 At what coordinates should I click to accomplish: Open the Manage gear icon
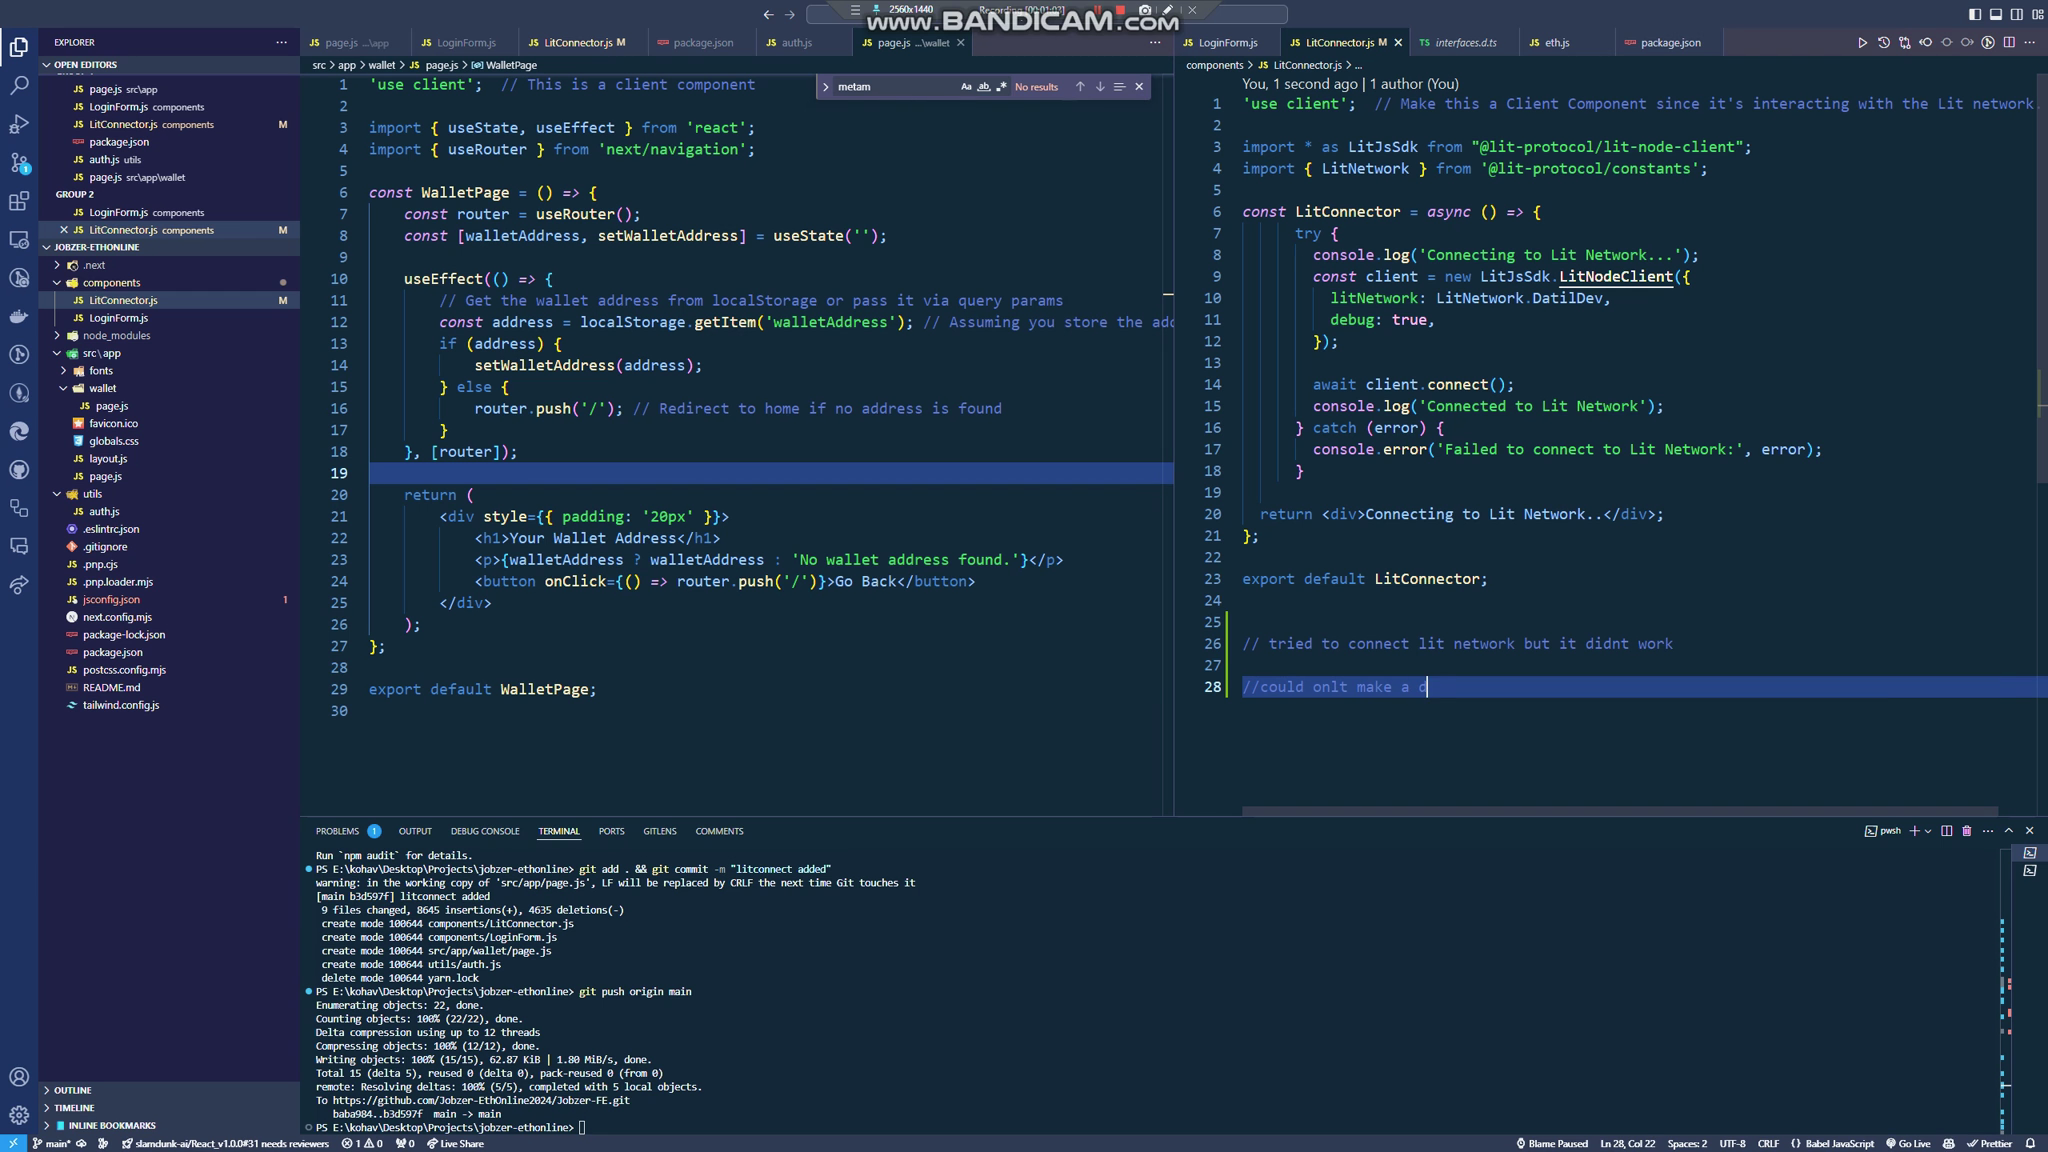click(19, 1115)
